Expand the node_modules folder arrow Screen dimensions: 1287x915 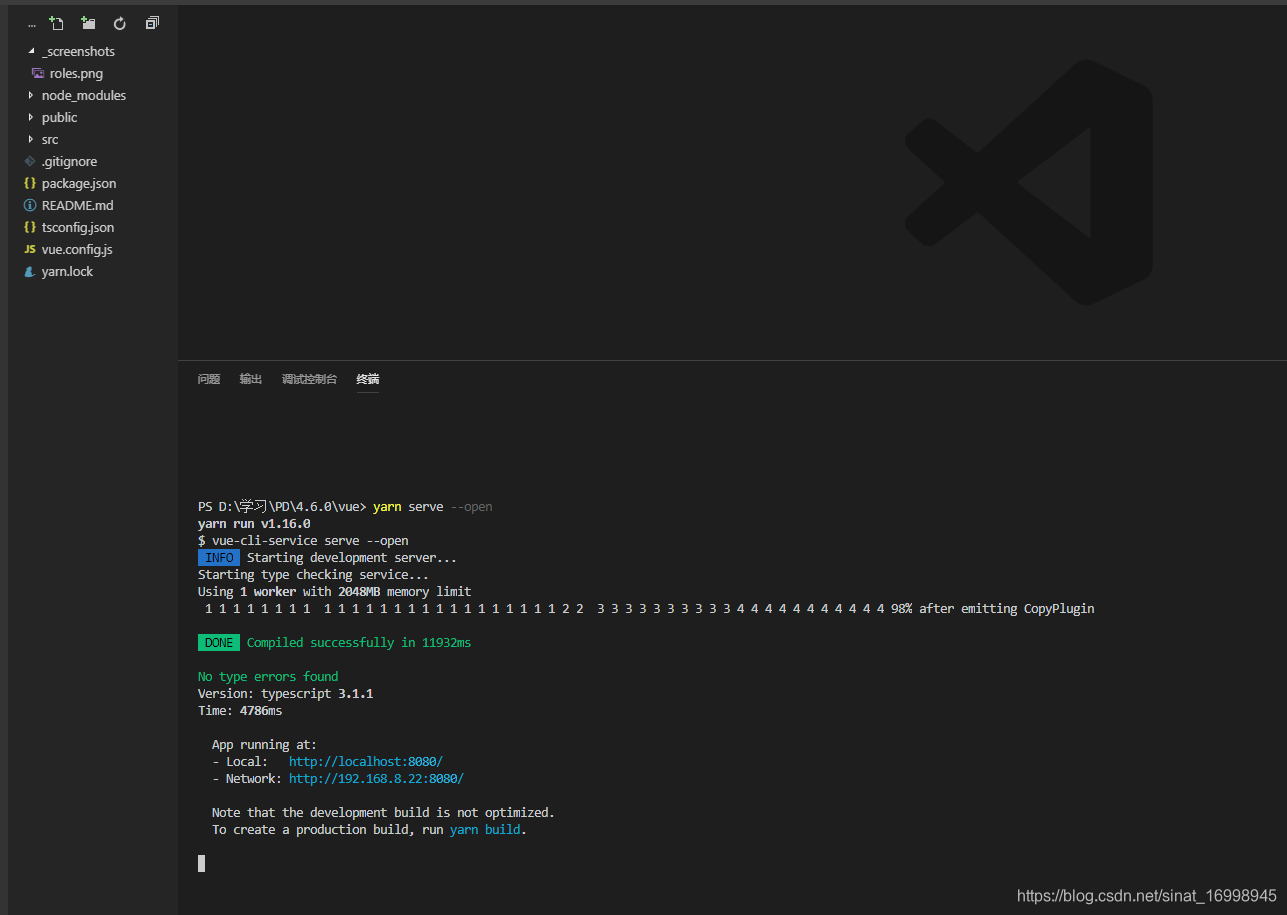point(31,95)
